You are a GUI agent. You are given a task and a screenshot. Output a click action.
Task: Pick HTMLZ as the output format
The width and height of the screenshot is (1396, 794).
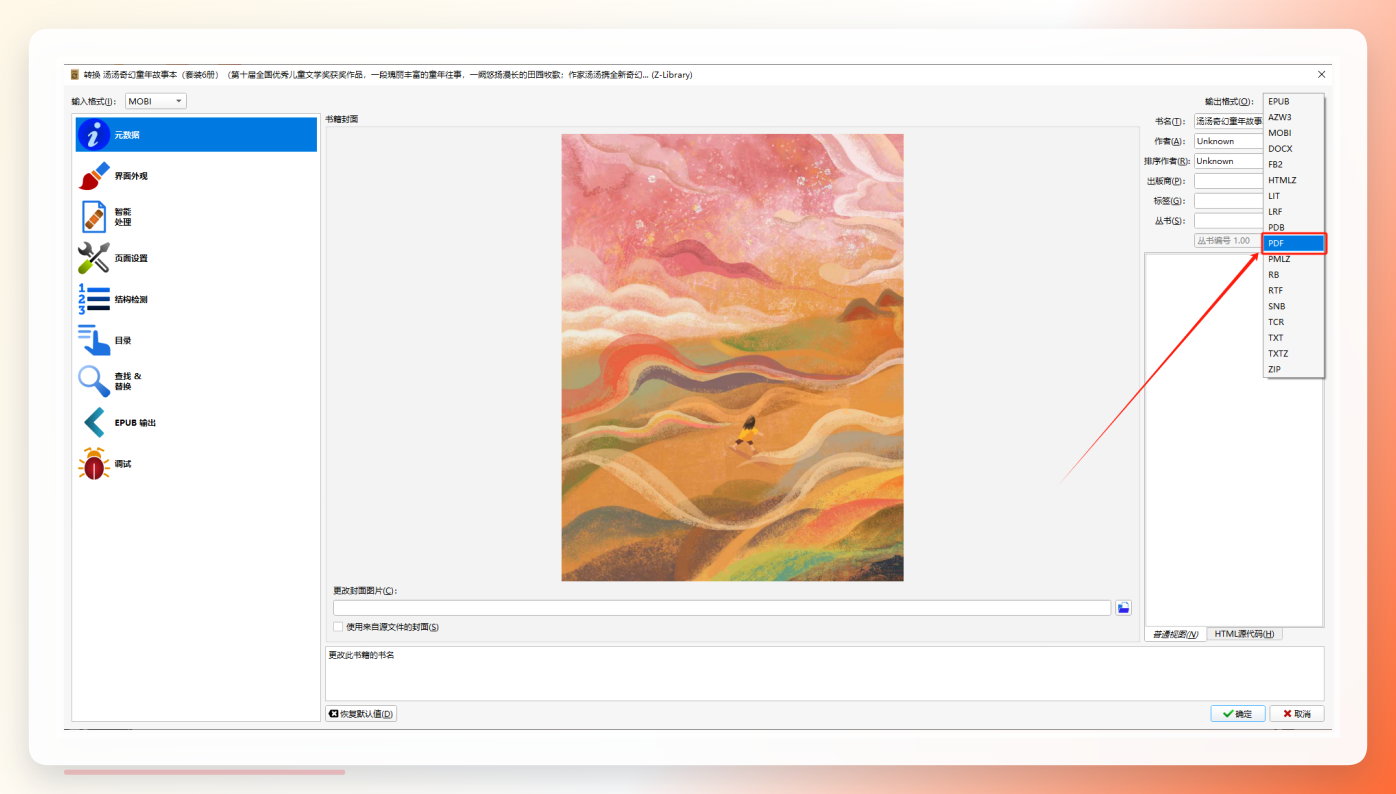coord(1294,180)
